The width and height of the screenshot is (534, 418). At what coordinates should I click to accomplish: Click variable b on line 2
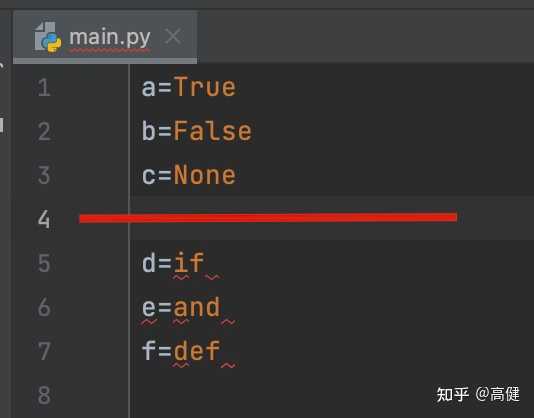(x=148, y=131)
